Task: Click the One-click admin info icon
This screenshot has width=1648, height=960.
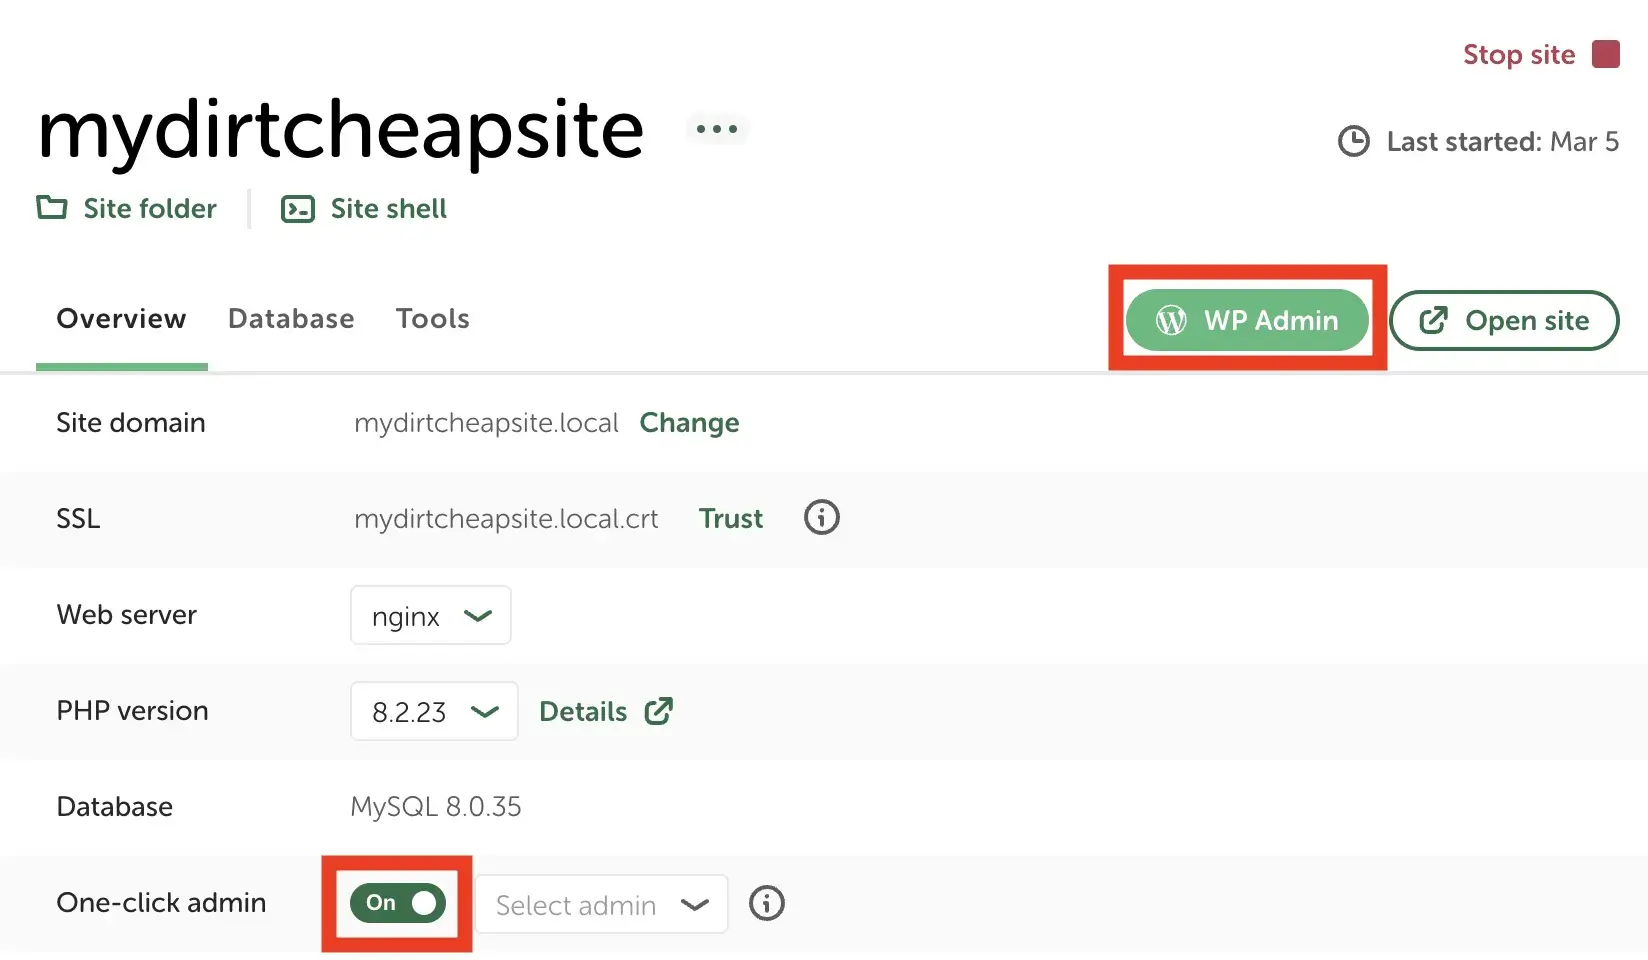Action: pyautogui.click(x=766, y=903)
